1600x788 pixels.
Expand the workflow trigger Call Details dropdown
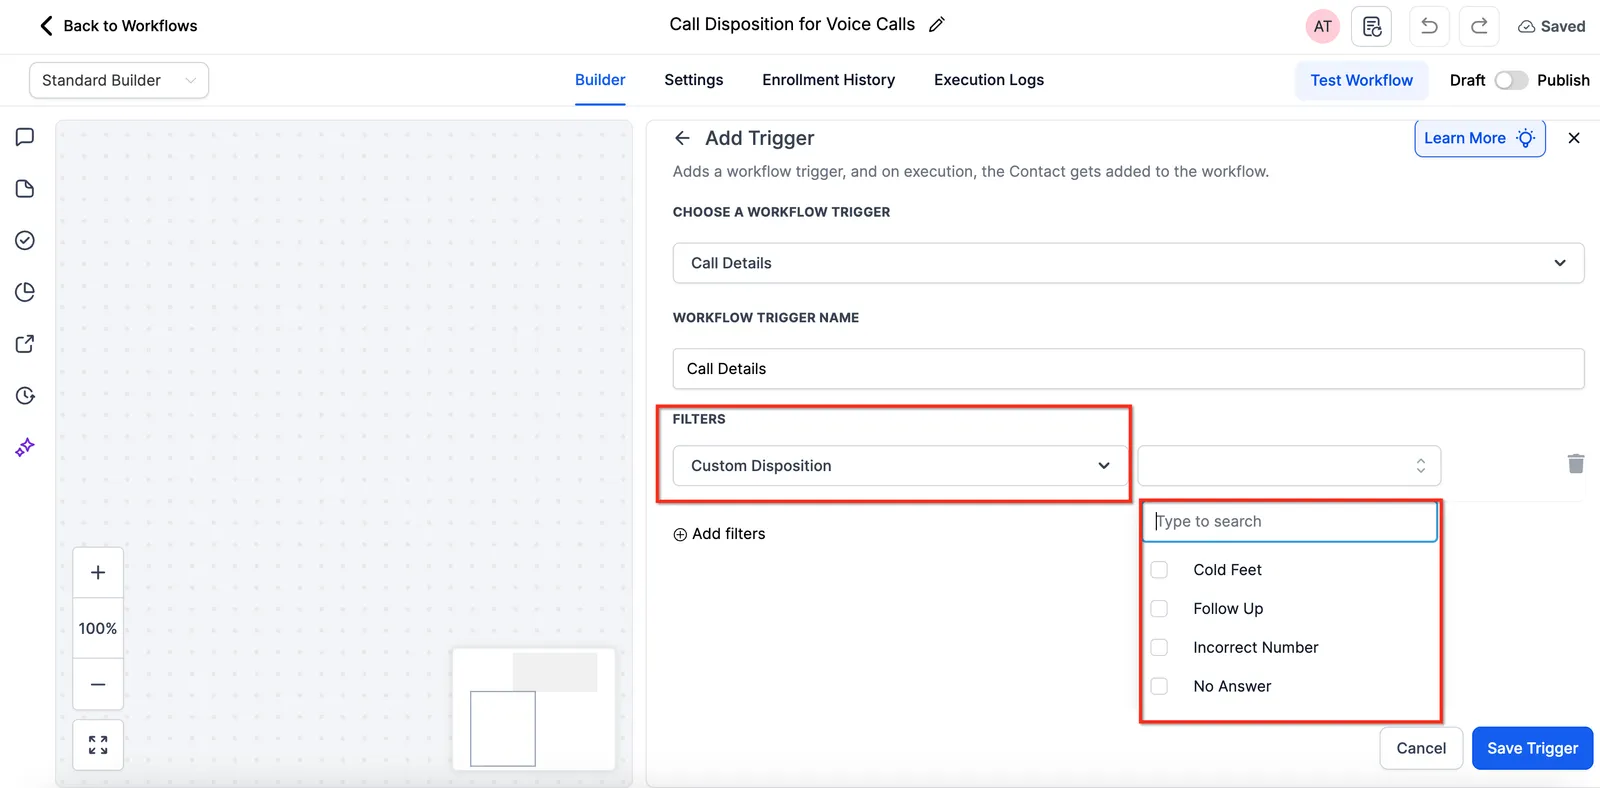tap(1128, 263)
